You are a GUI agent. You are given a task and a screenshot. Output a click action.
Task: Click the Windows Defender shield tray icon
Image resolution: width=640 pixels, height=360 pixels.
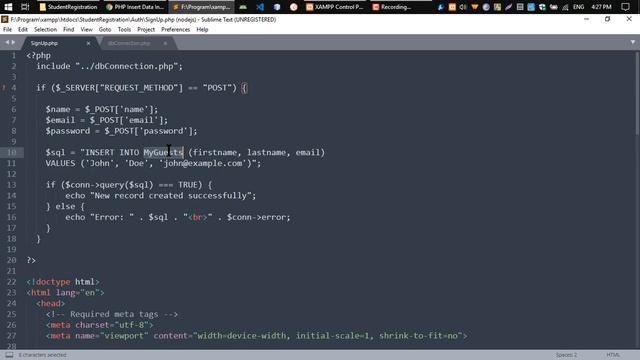[x=542, y=7]
